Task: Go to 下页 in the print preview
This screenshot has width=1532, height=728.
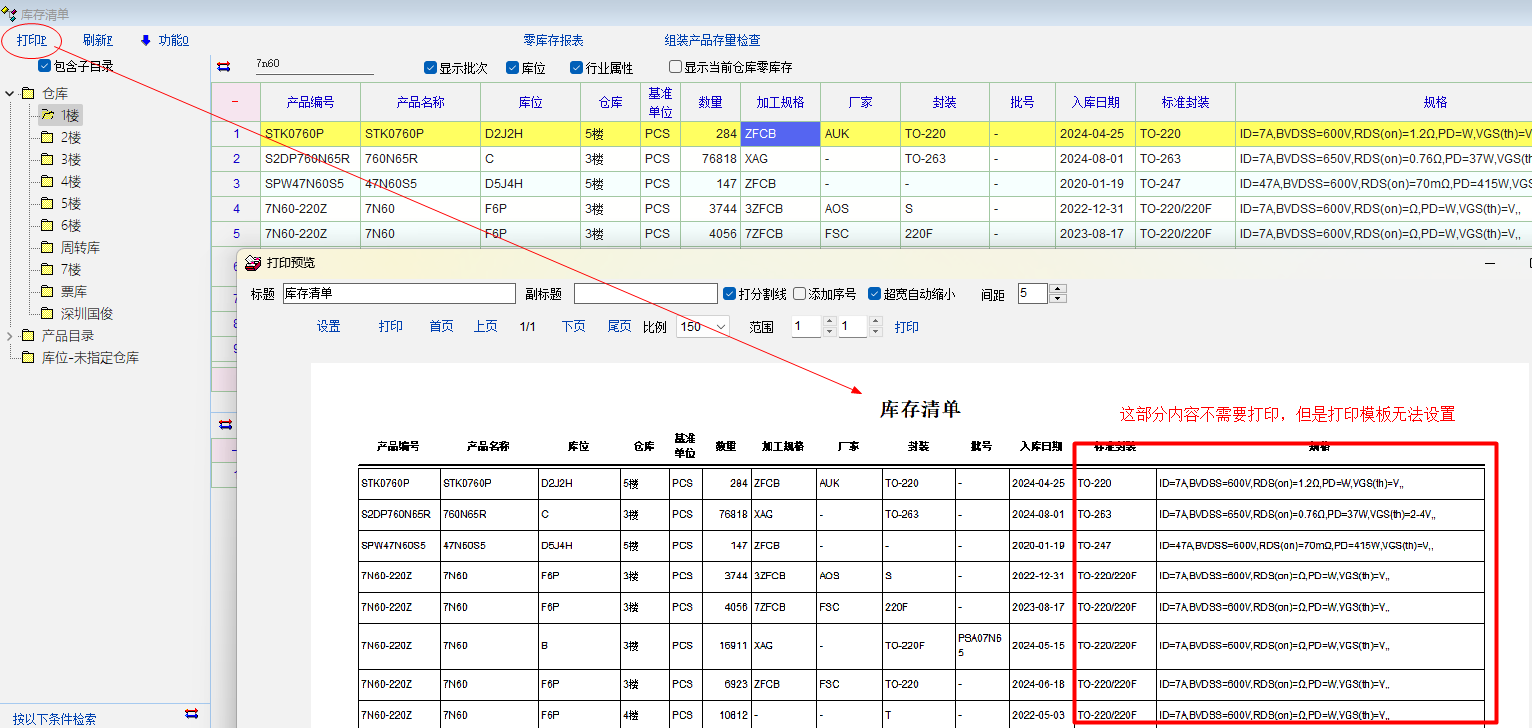Action: [573, 327]
